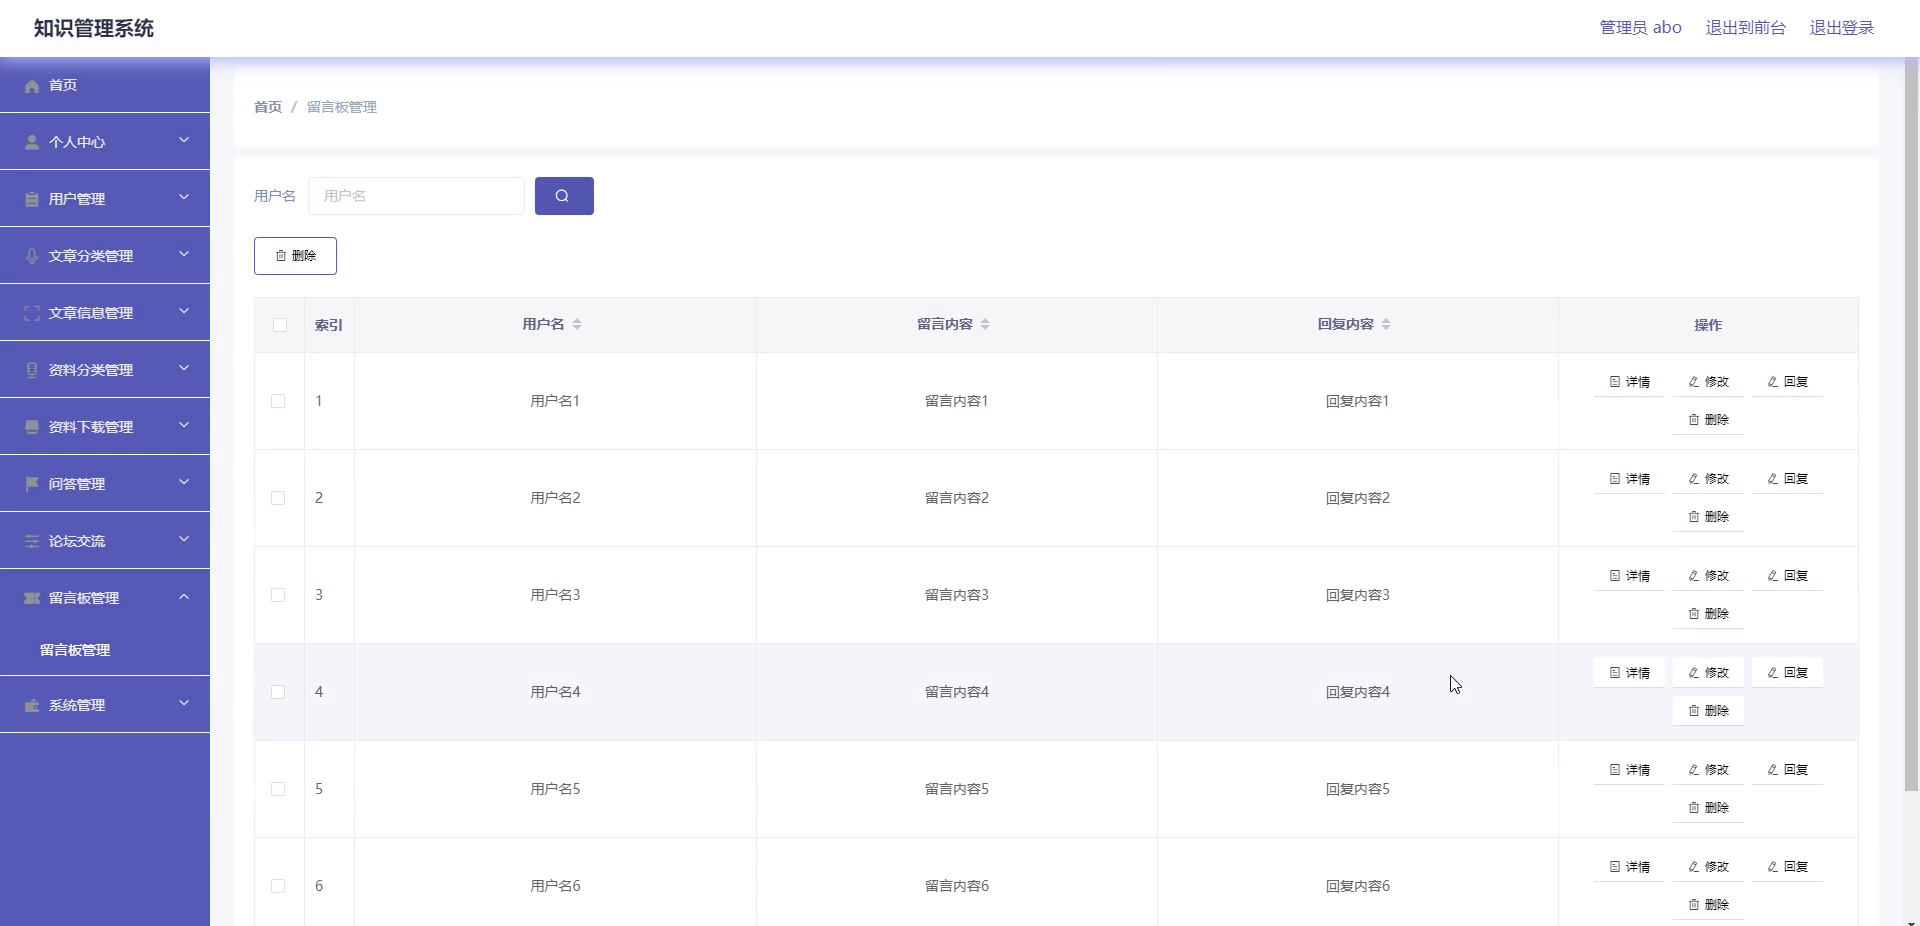
Task: Expand the 资料下载管理 chevron
Action: pos(184,425)
